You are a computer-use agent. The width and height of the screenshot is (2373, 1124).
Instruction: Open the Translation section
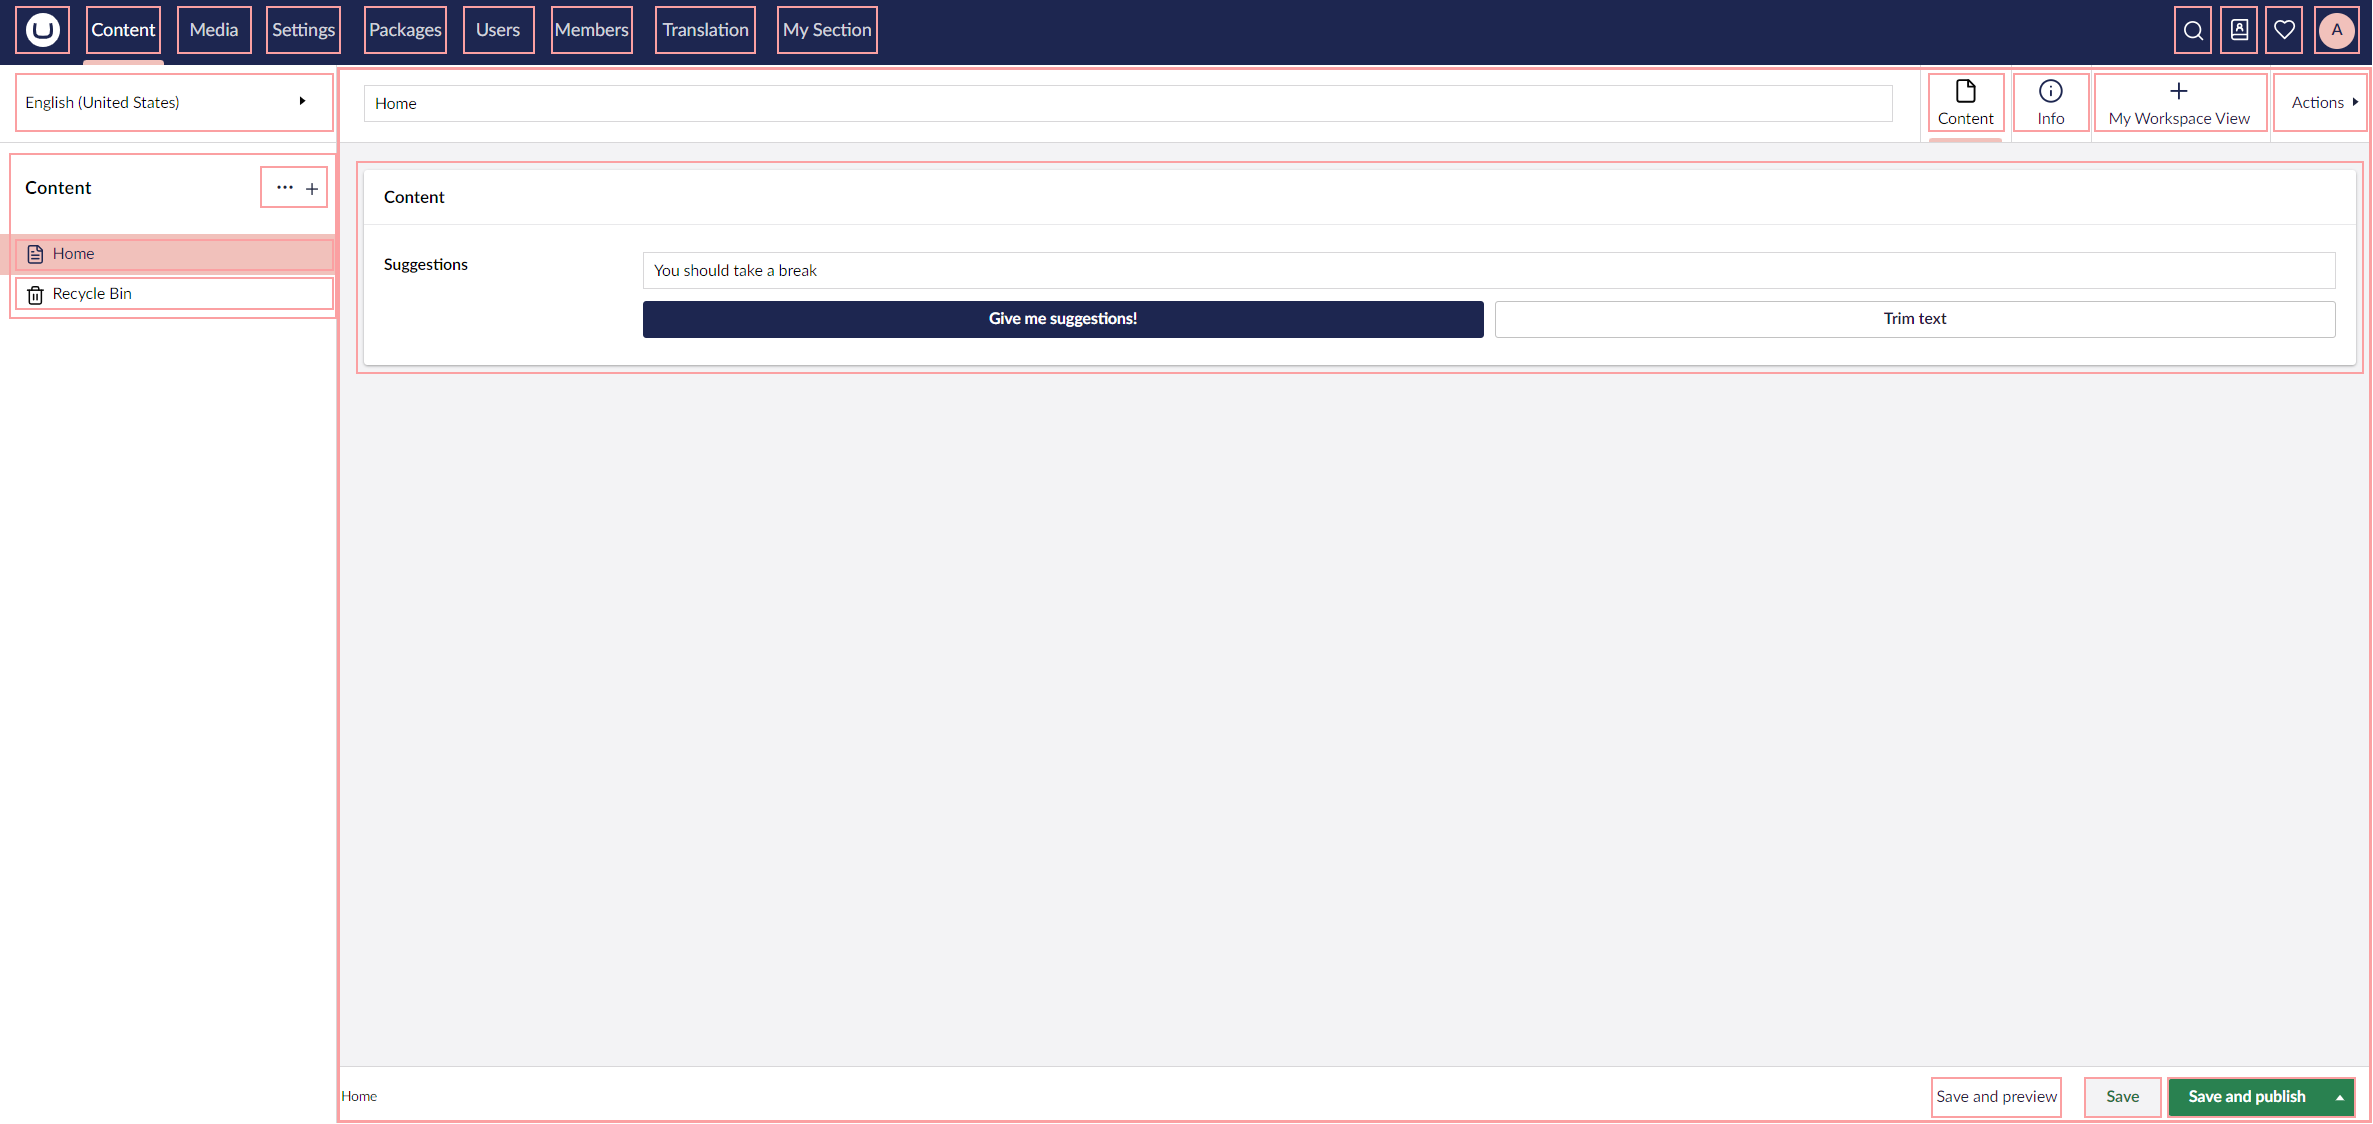tap(705, 30)
